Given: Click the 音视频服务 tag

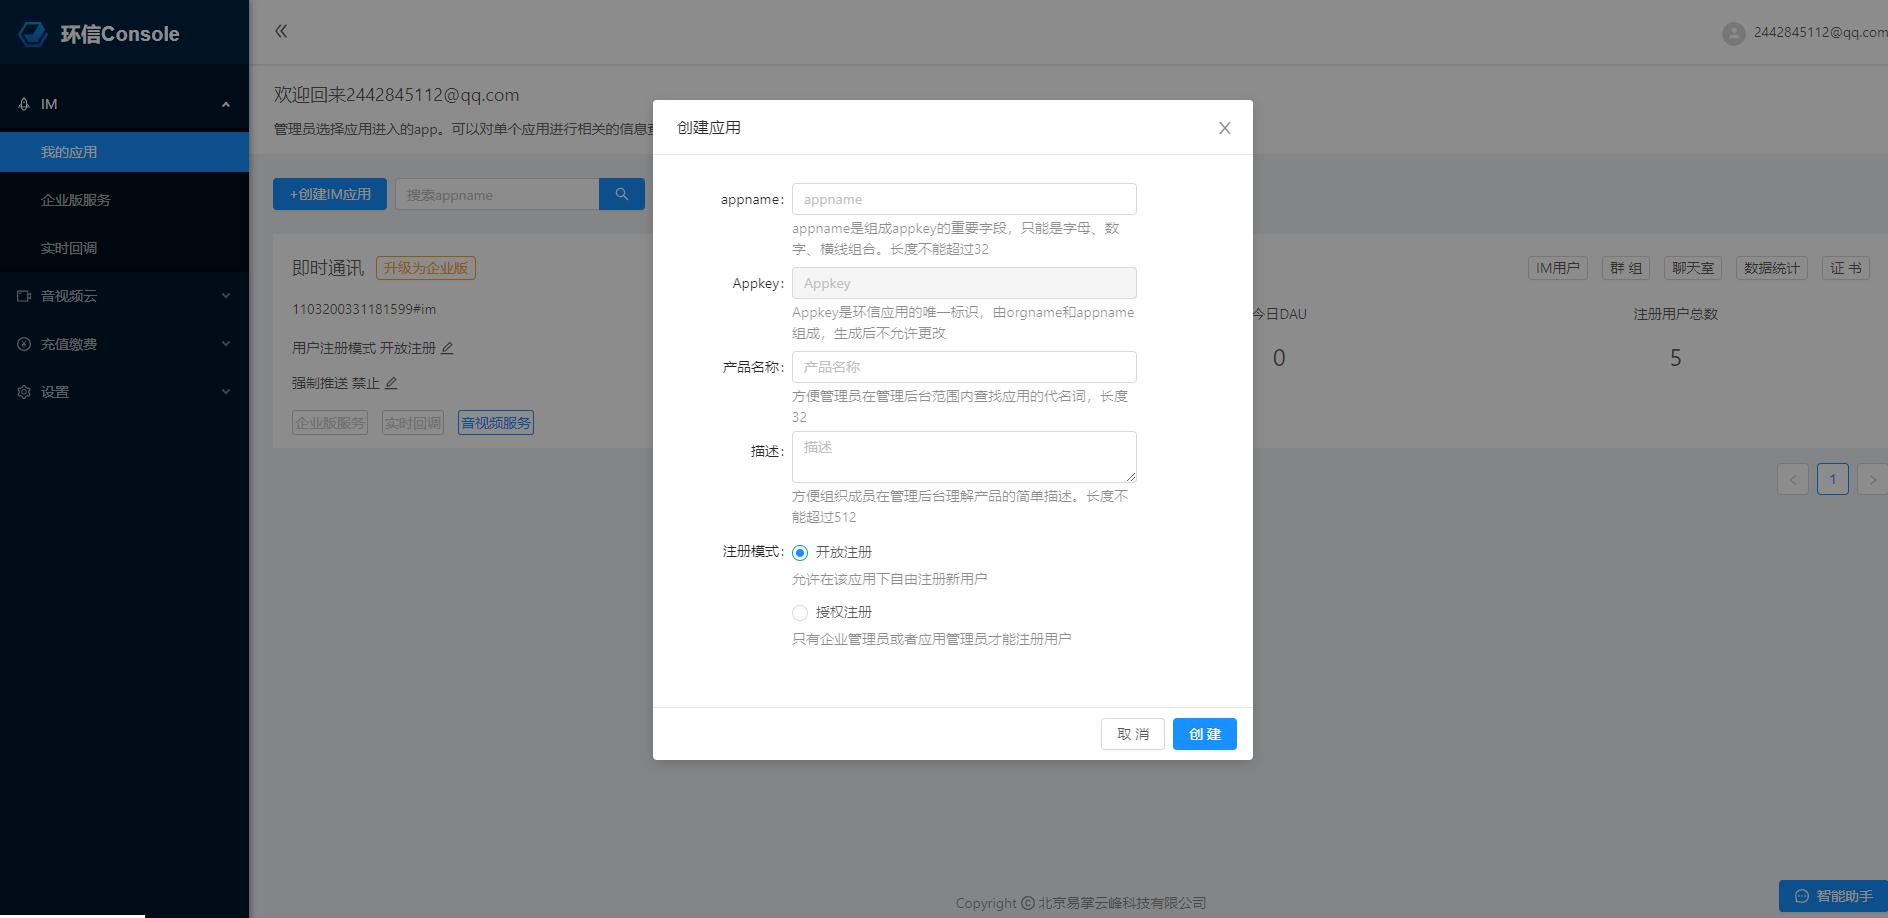Looking at the screenshot, I should (x=496, y=423).
